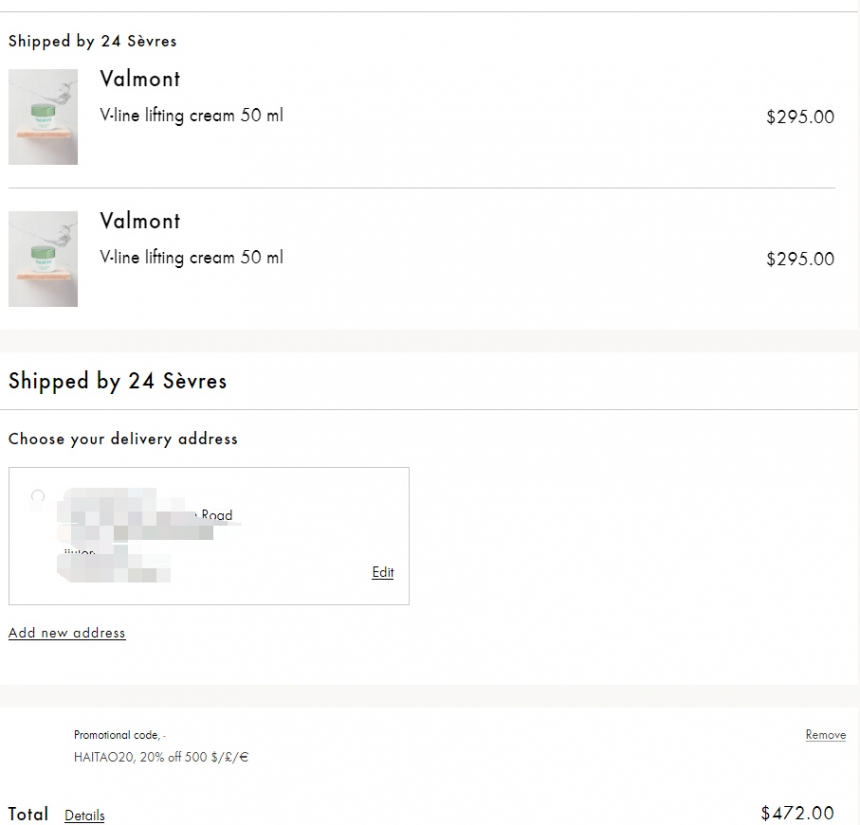Click the second item's $295.00 price
Viewport: 860px width, 825px height.
pos(799,259)
